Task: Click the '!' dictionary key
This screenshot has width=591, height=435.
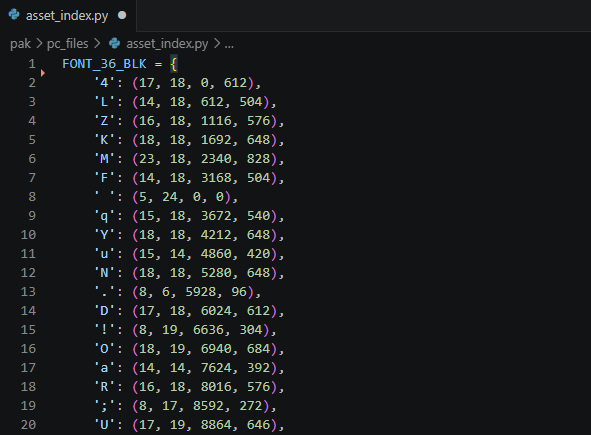Action: pyautogui.click(x=104, y=330)
